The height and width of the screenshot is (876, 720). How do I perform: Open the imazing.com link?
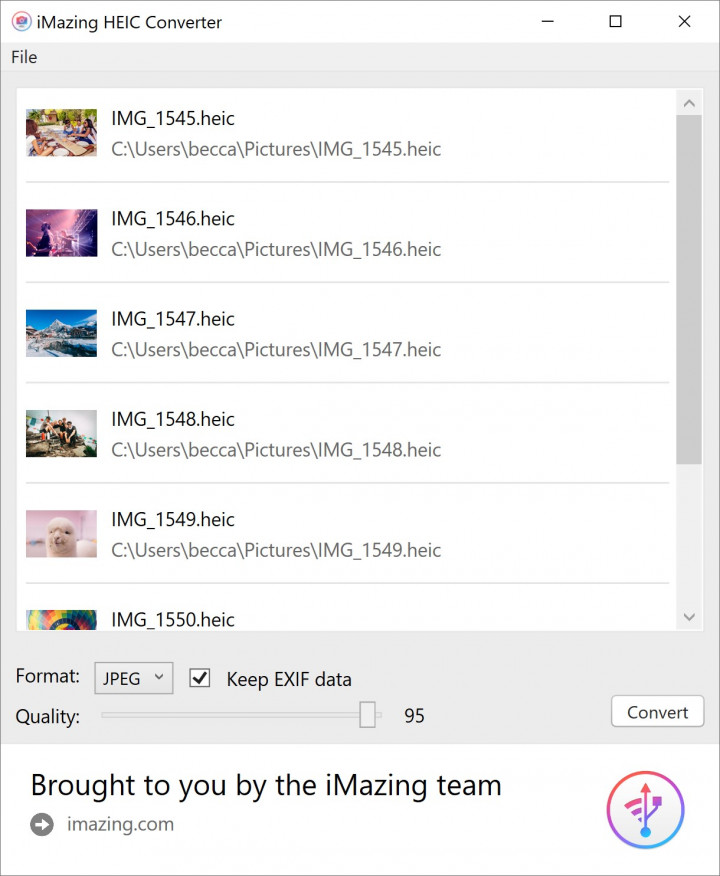[120, 825]
